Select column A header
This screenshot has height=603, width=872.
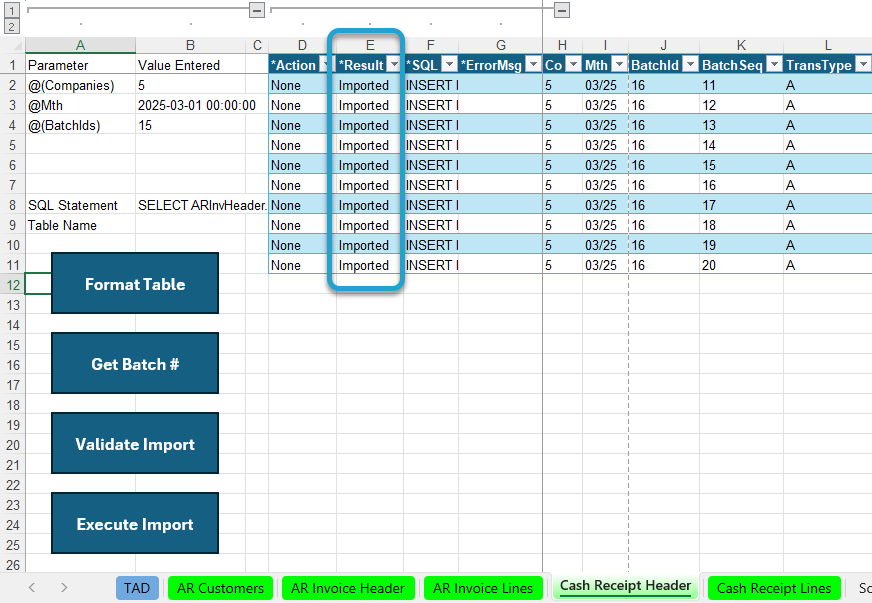click(80, 46)
